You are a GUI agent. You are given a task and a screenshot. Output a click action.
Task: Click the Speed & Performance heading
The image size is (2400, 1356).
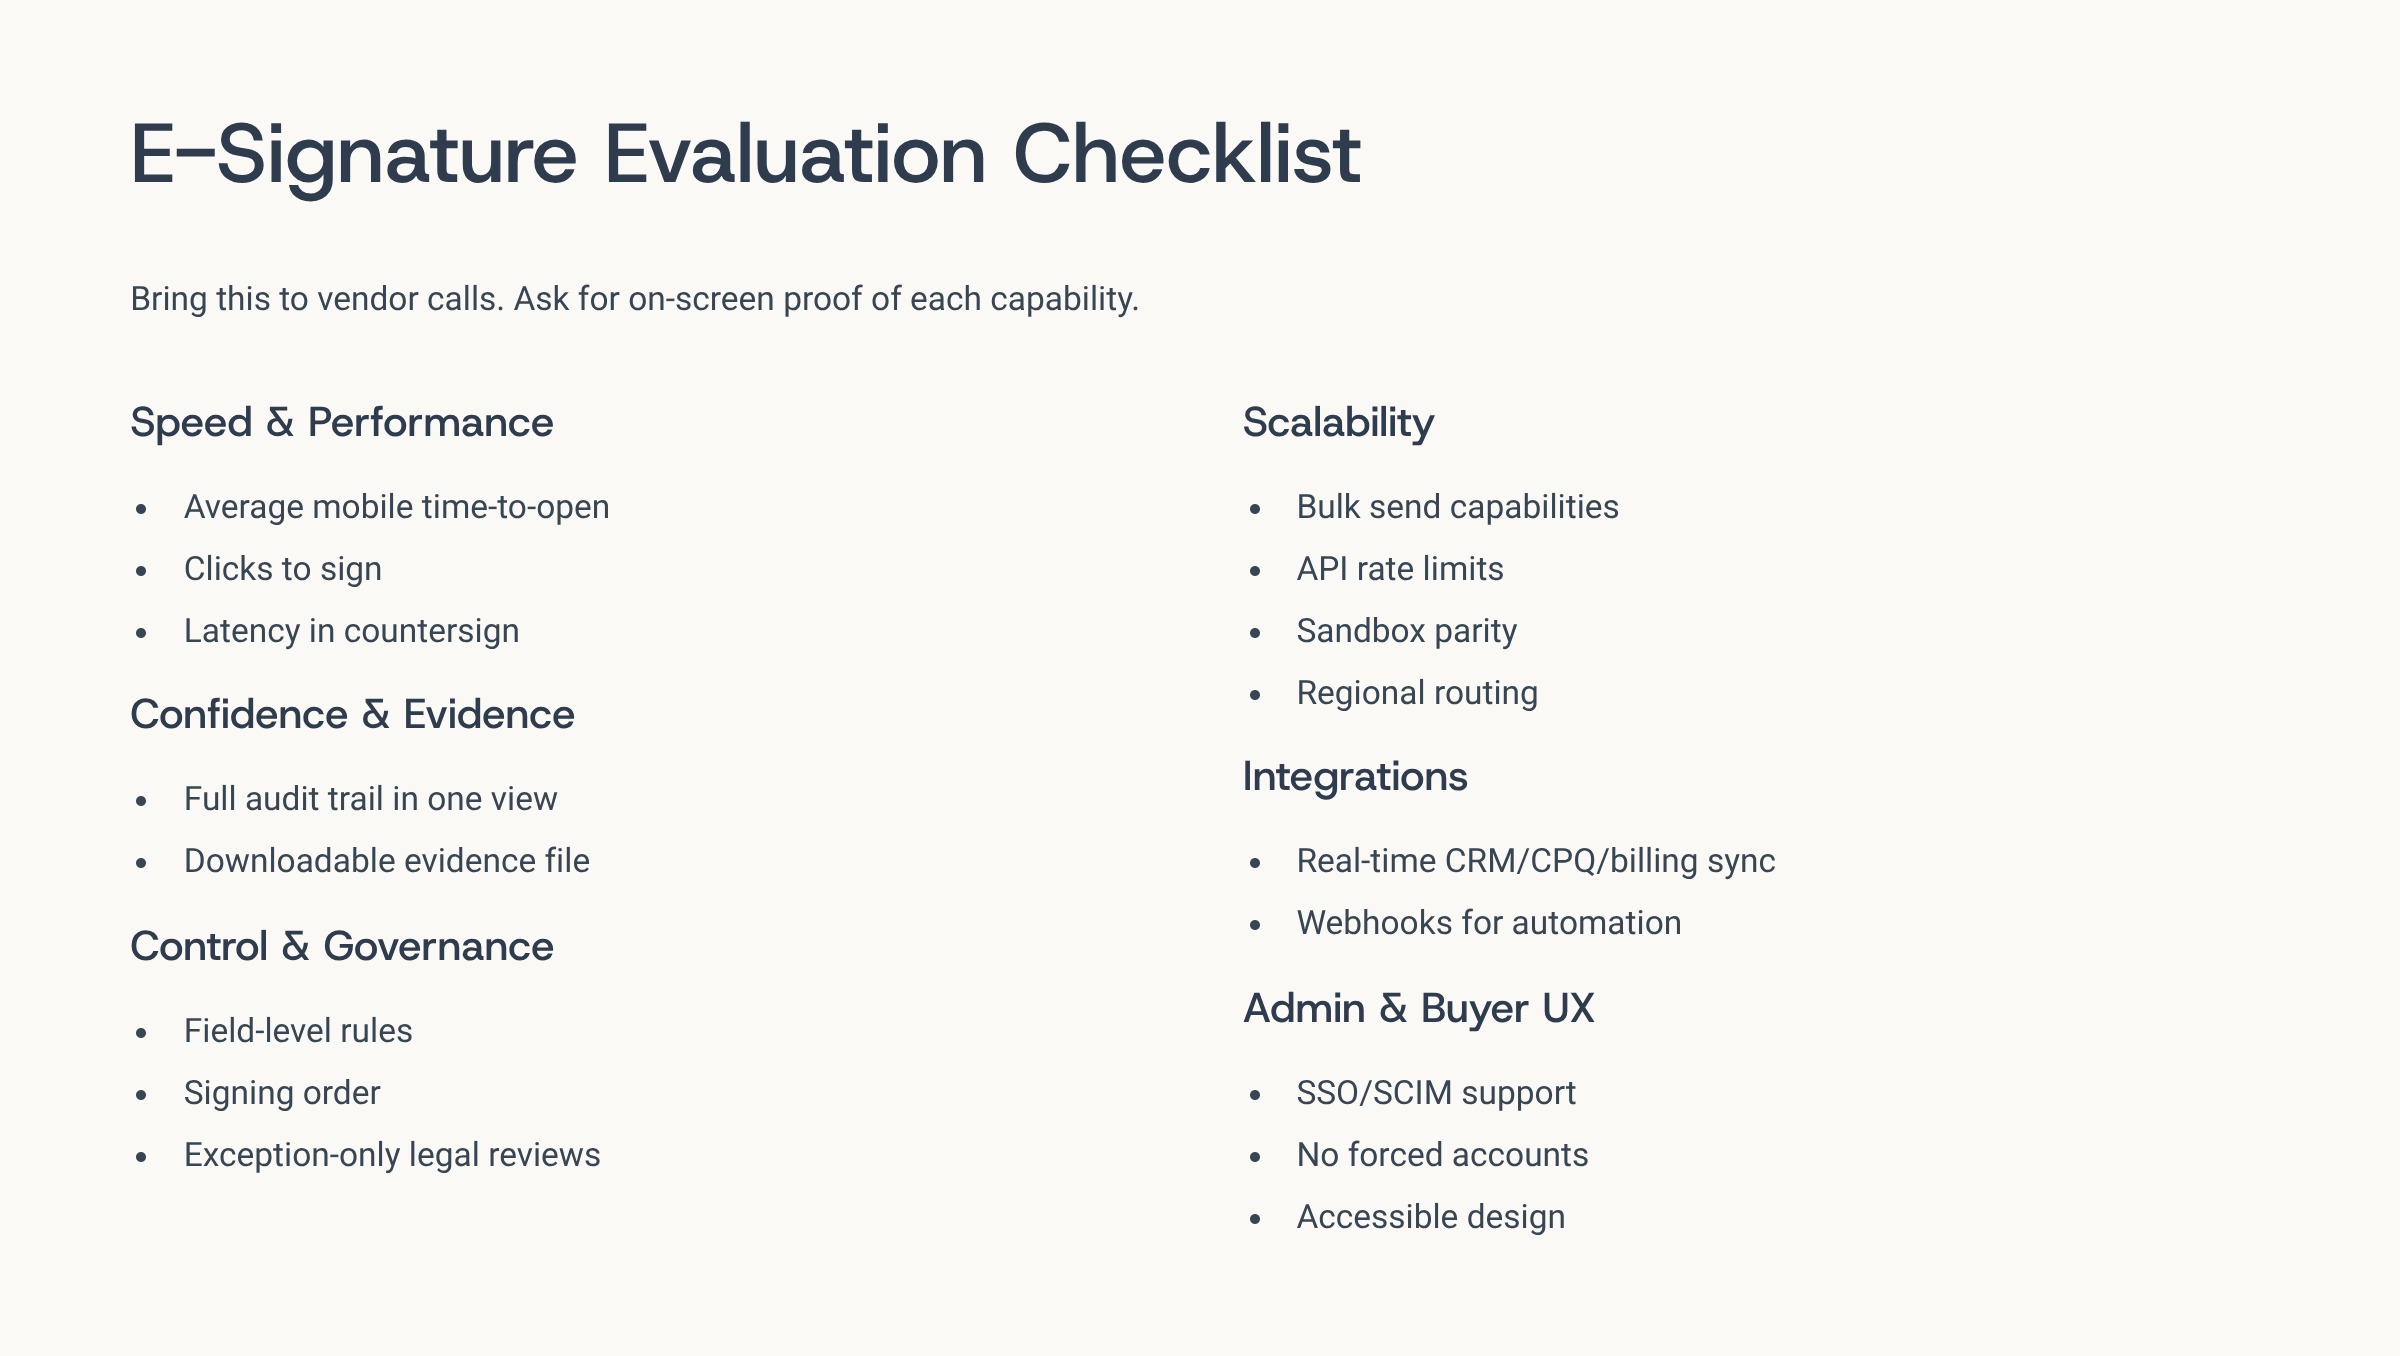[341, 423]
